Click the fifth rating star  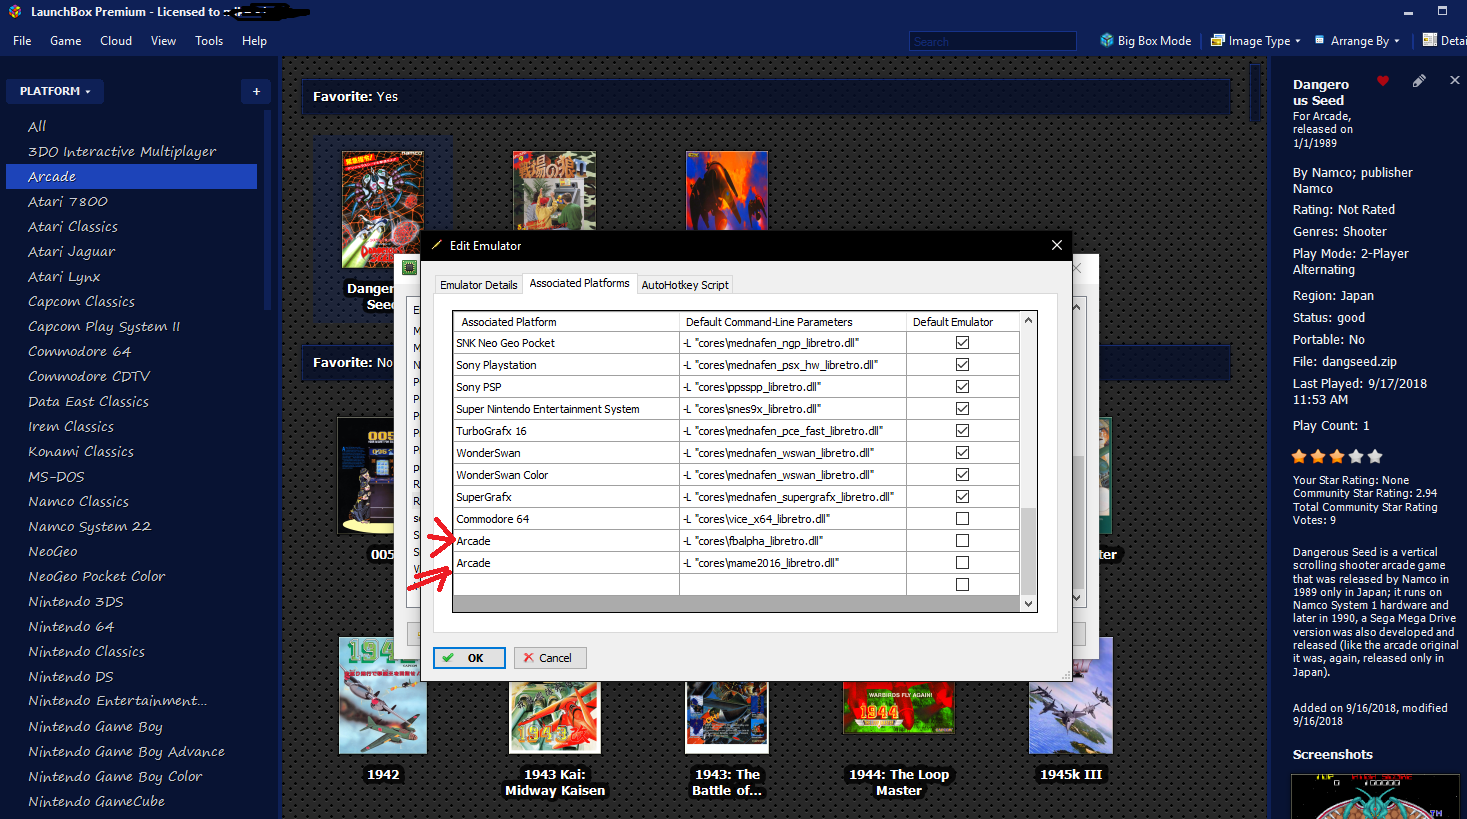pos(1375,456)
